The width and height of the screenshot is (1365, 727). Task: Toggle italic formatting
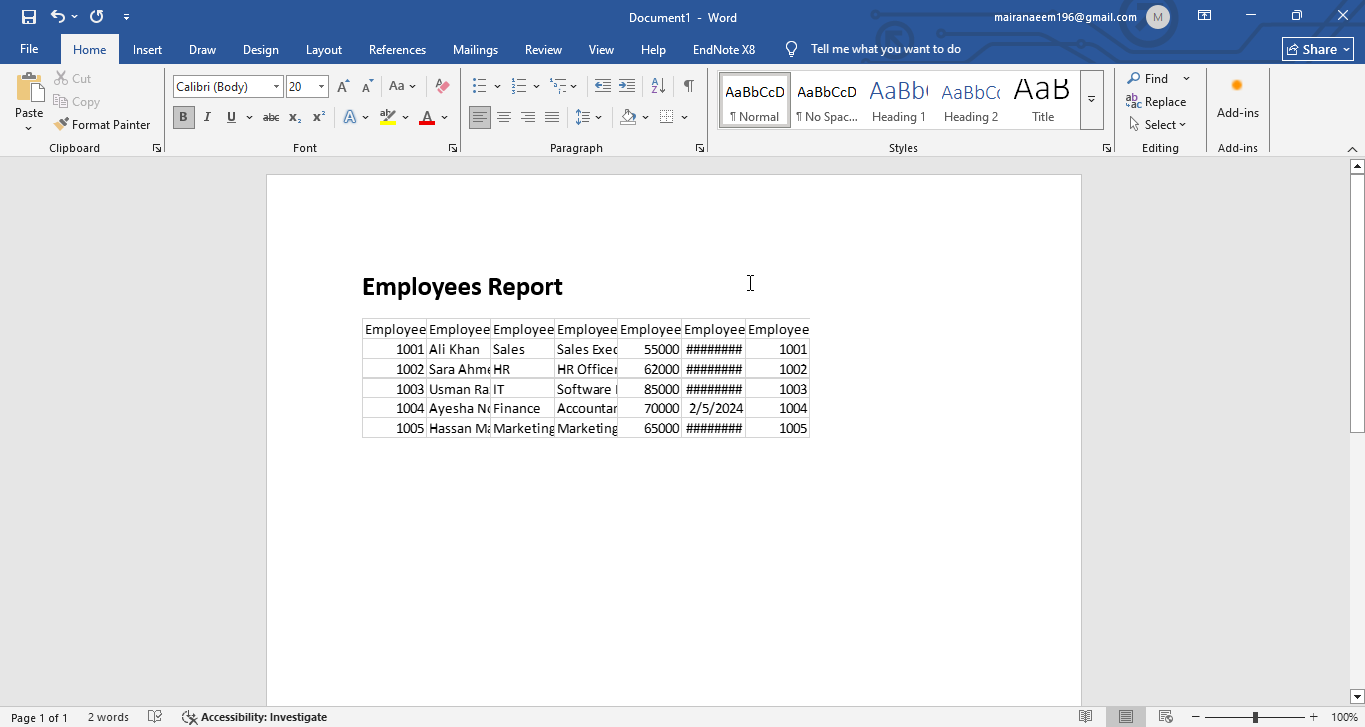(x=207, y=117)
